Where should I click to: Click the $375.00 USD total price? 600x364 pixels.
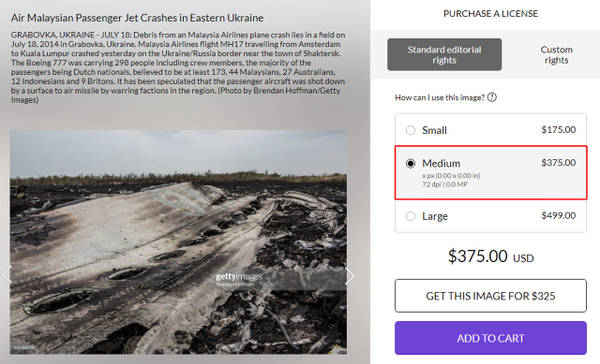491,256
